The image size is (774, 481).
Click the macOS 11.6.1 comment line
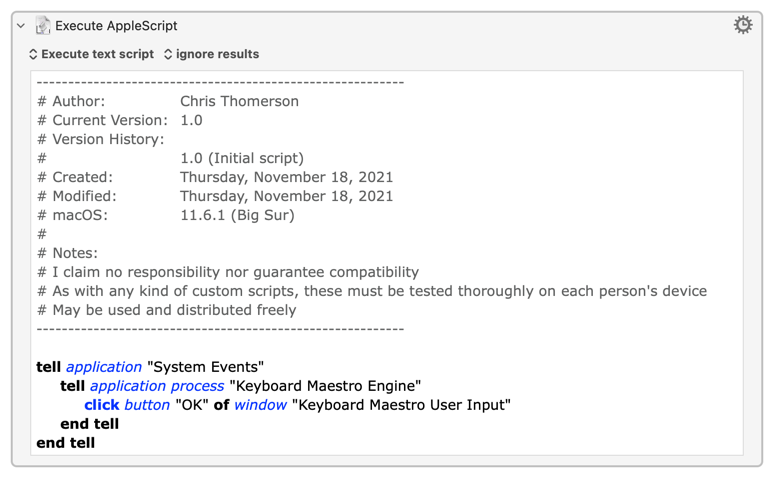click(166, 215)
